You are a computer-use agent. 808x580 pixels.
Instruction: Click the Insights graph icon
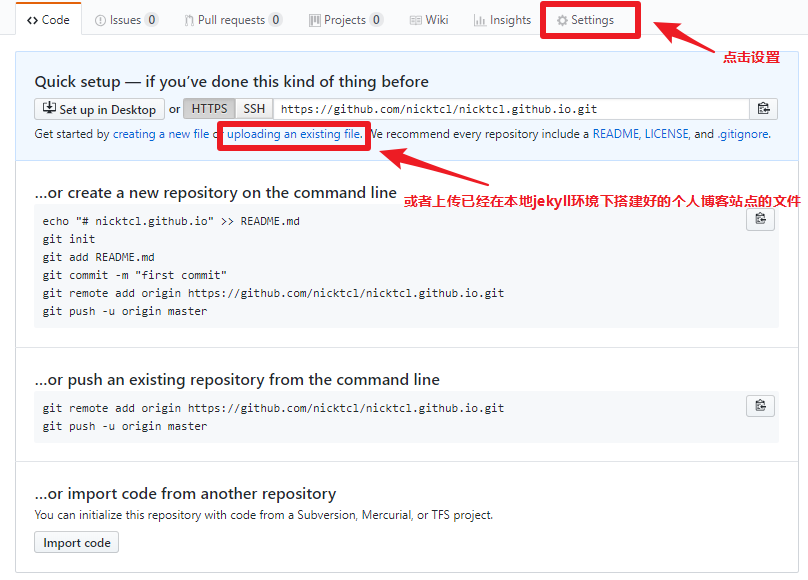pos(480,20)
